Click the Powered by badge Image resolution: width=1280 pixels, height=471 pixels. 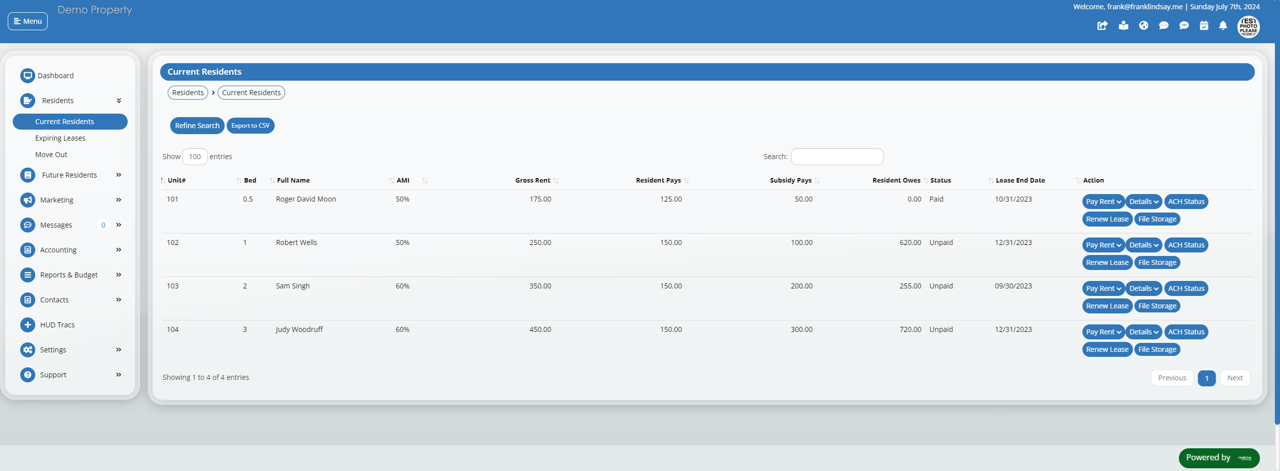(1219, 458)
